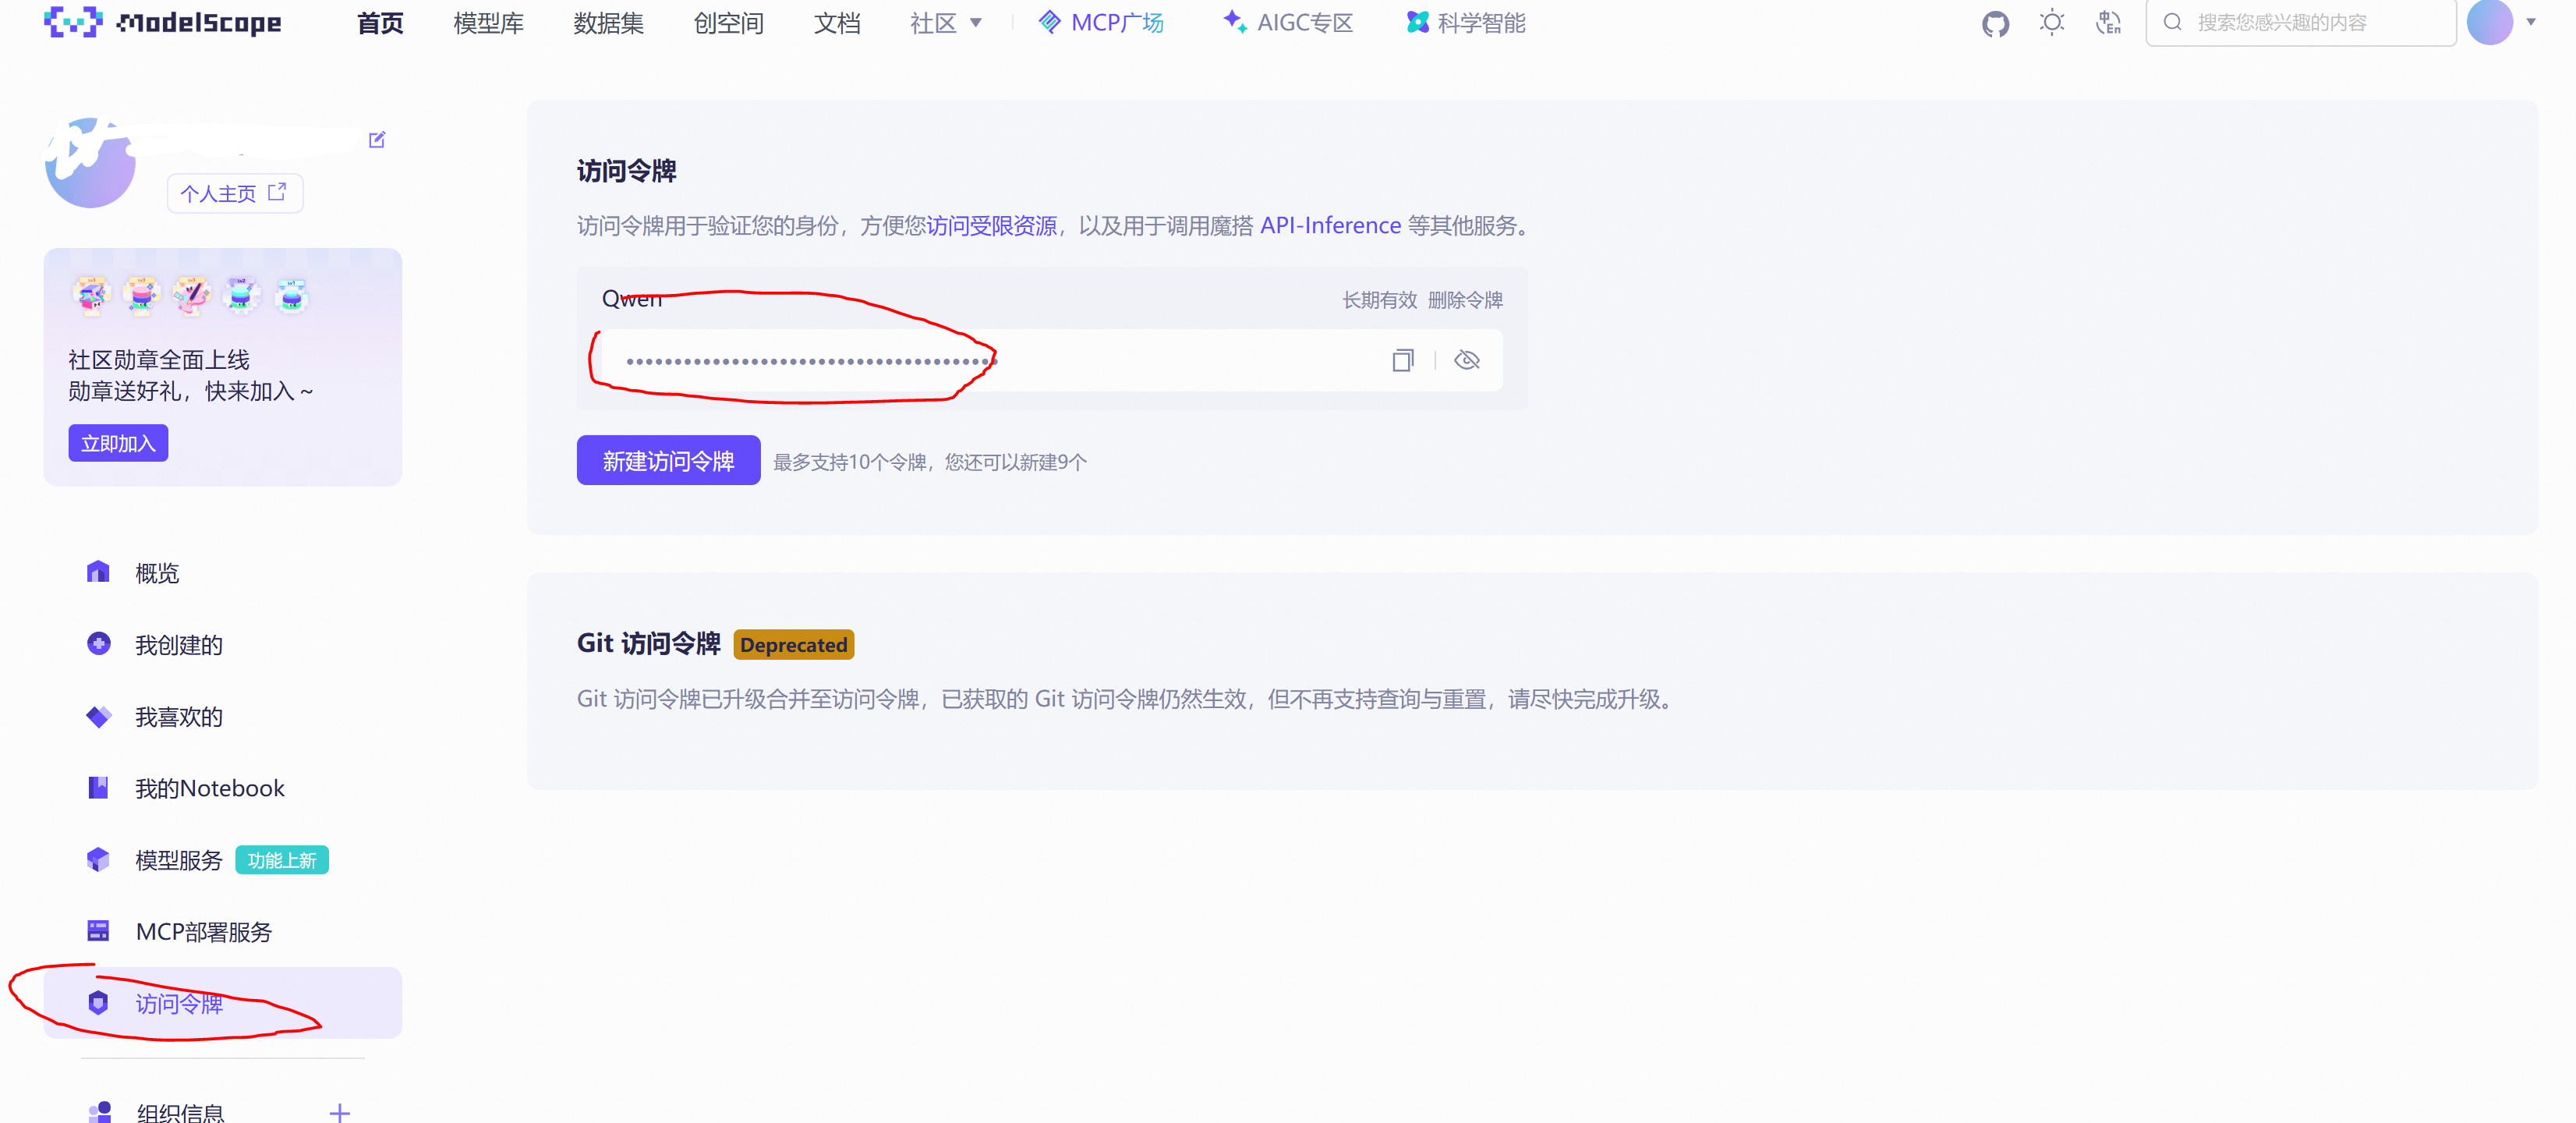Expand the 社区 dropdown menu
This screenshot has height=1123, width=2576.
coord(945,23)
